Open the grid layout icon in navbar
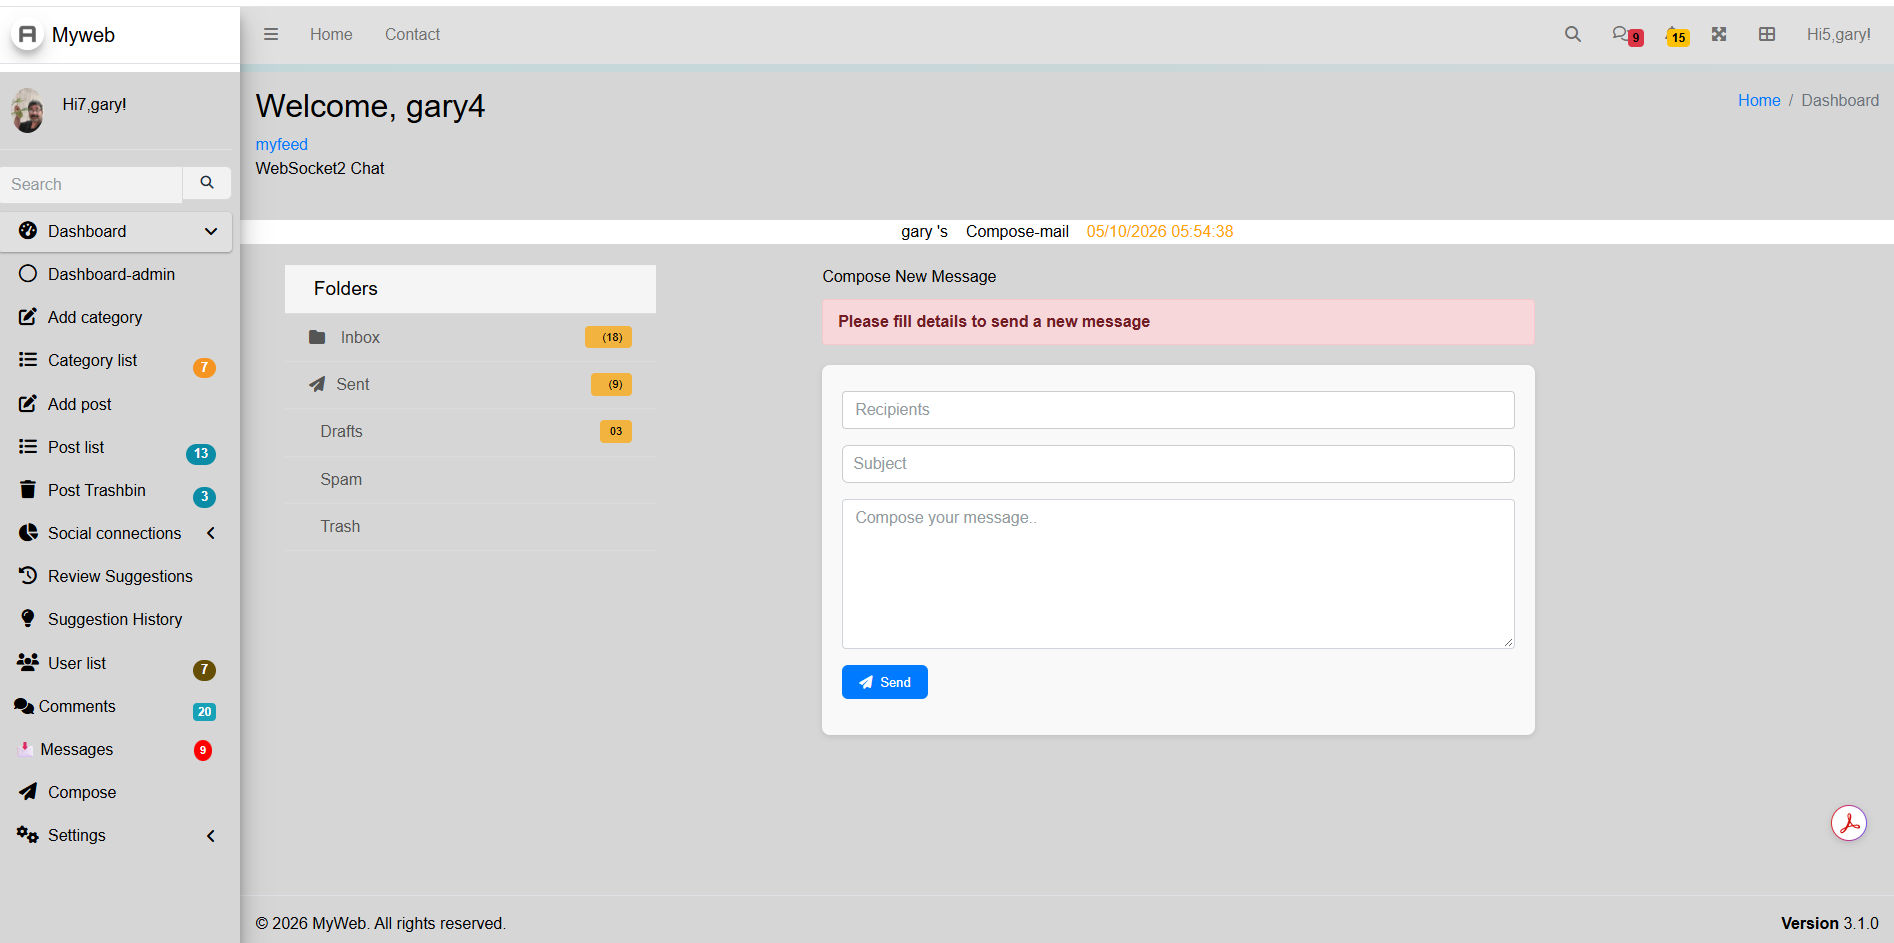This screenshot has height=943, width=1894. [1767, 34]
